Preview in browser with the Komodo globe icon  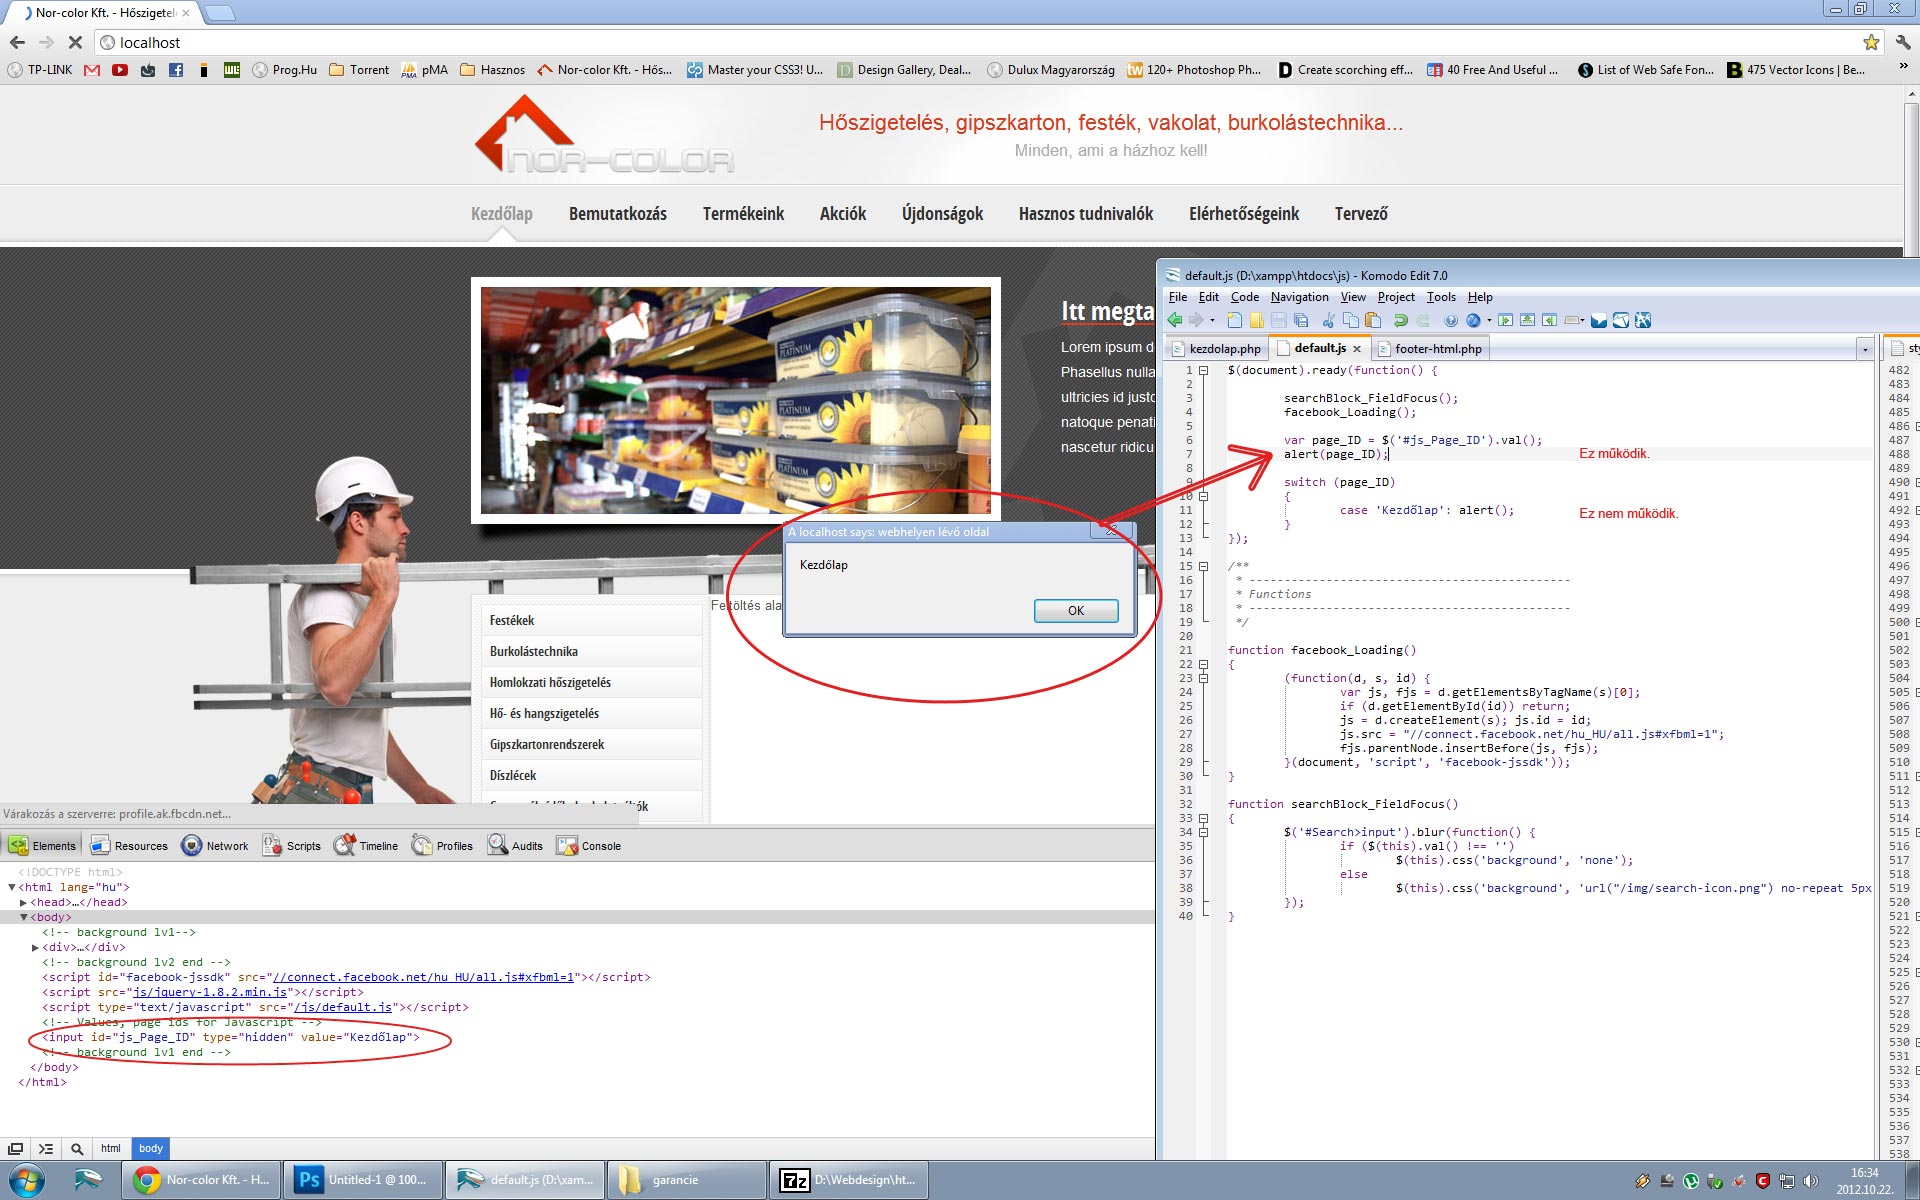tap(1473, 320)
